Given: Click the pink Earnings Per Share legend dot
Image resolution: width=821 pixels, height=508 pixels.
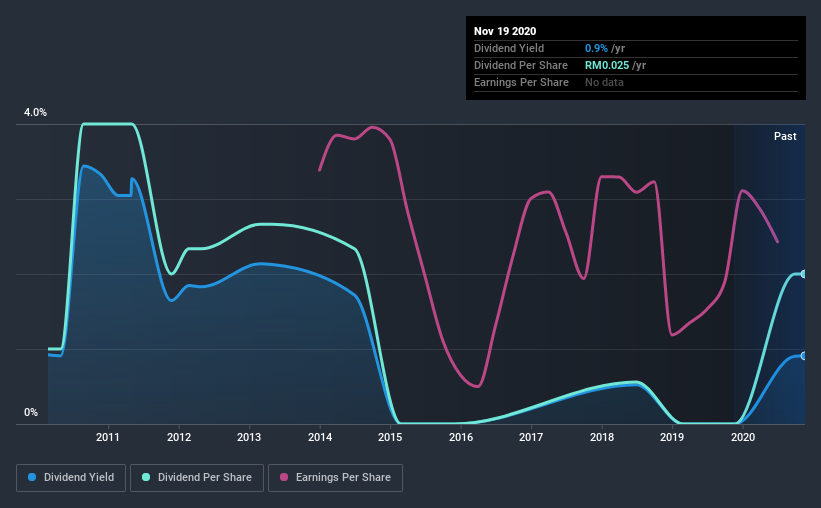Looking at the screenshot, I should 284,477.
